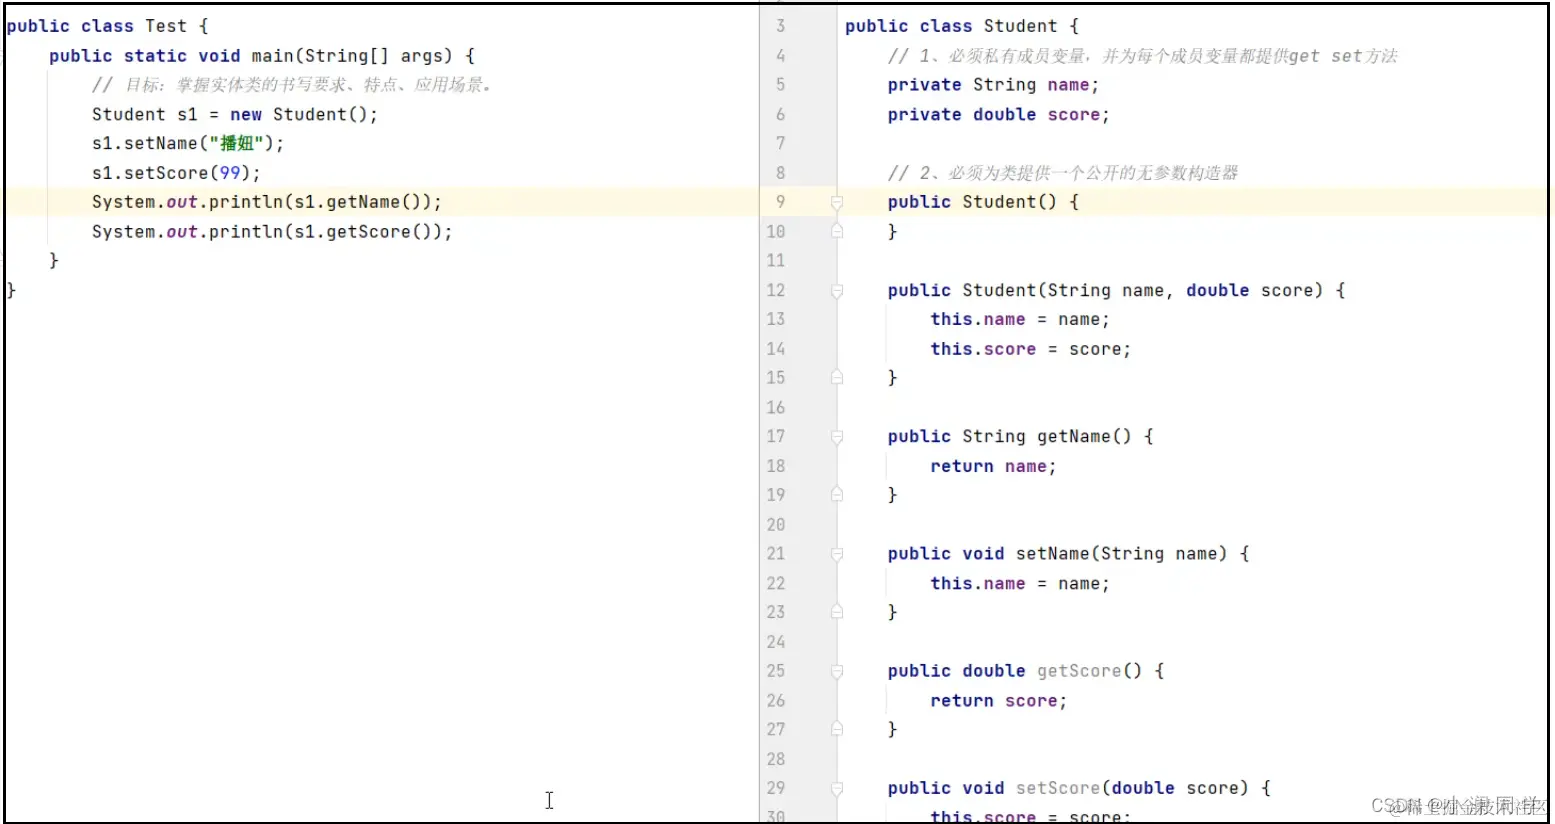Click the fold end marker on line 15
Image resolution: width=1555 pixels, height=824 pixels.
(837, 378)
